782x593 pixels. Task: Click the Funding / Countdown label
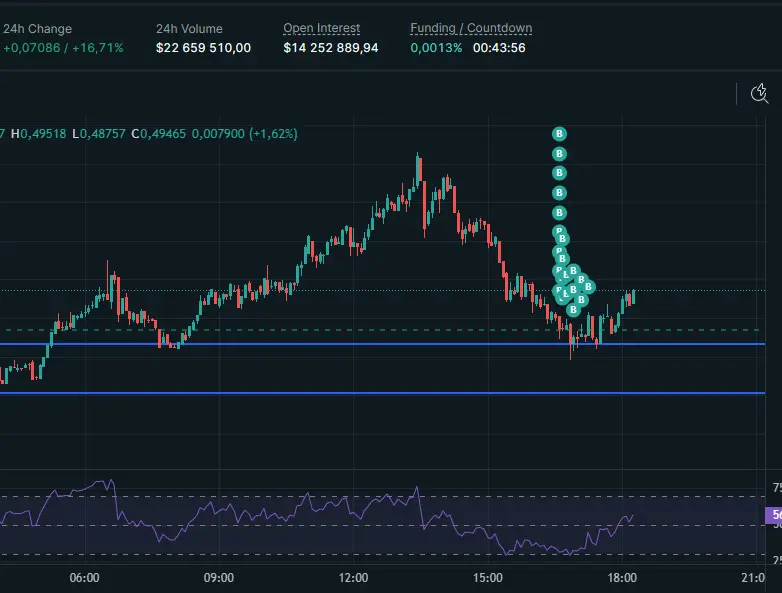471,28
